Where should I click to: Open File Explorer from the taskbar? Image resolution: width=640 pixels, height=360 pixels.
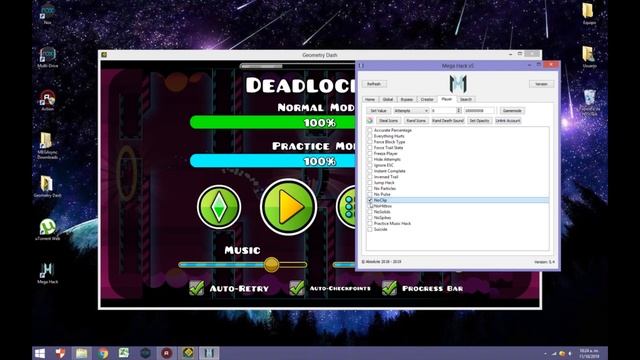[81, 353]
